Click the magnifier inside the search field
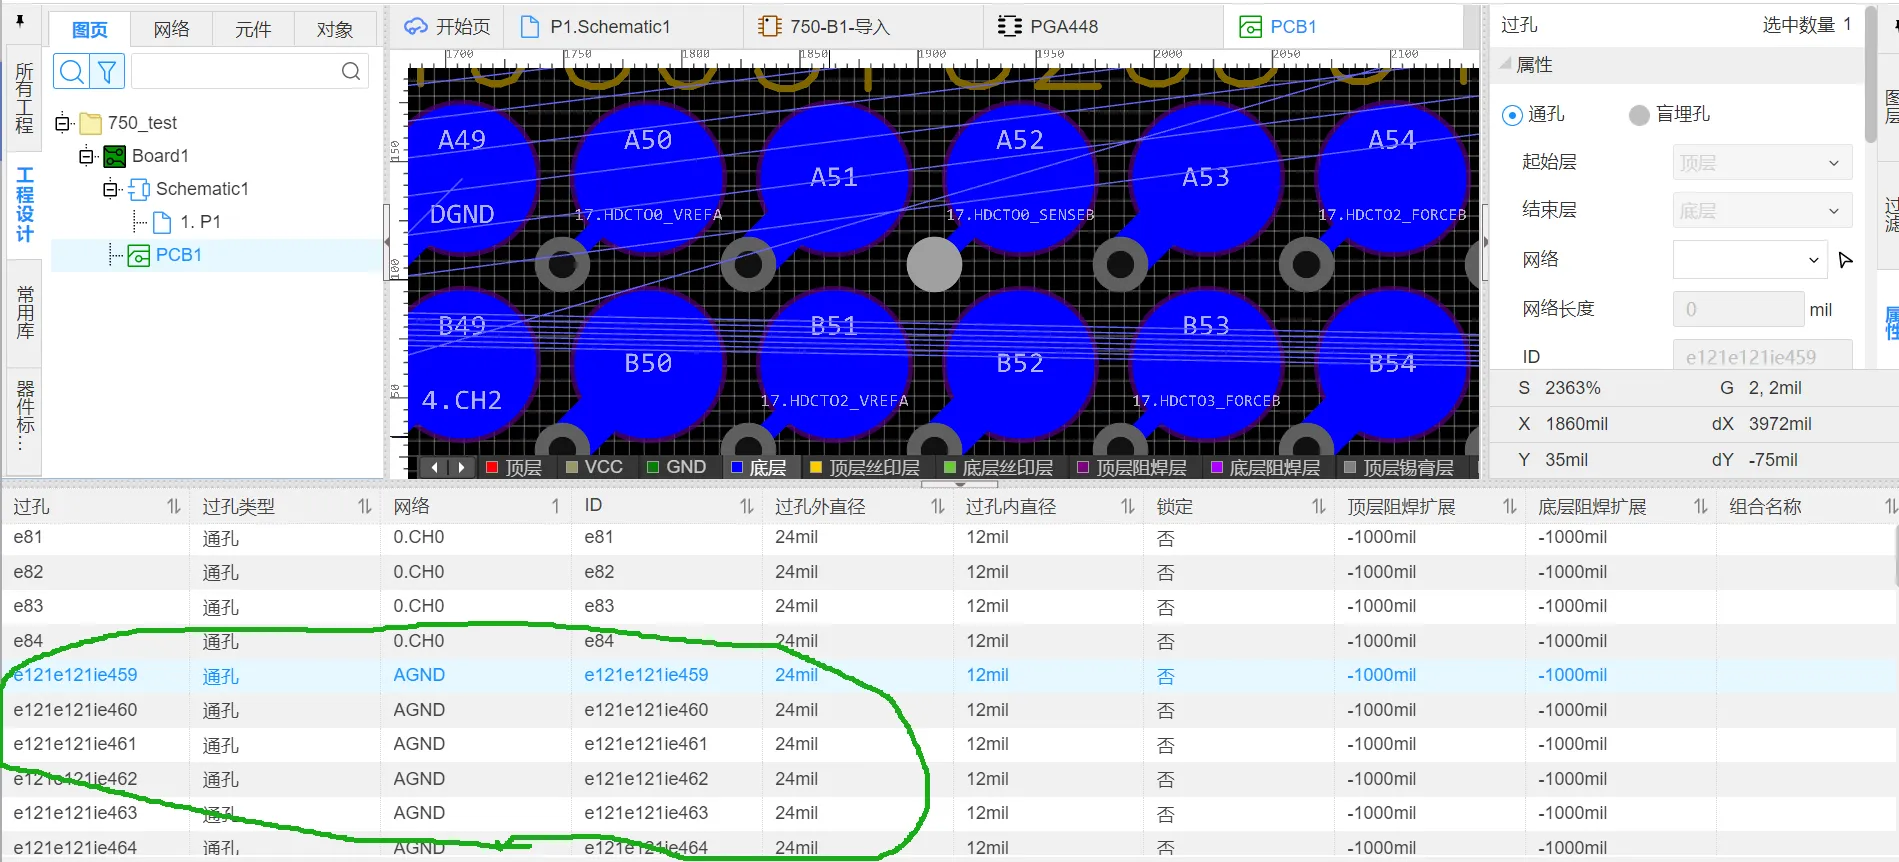1899x862 pixels. click(350, 71)
